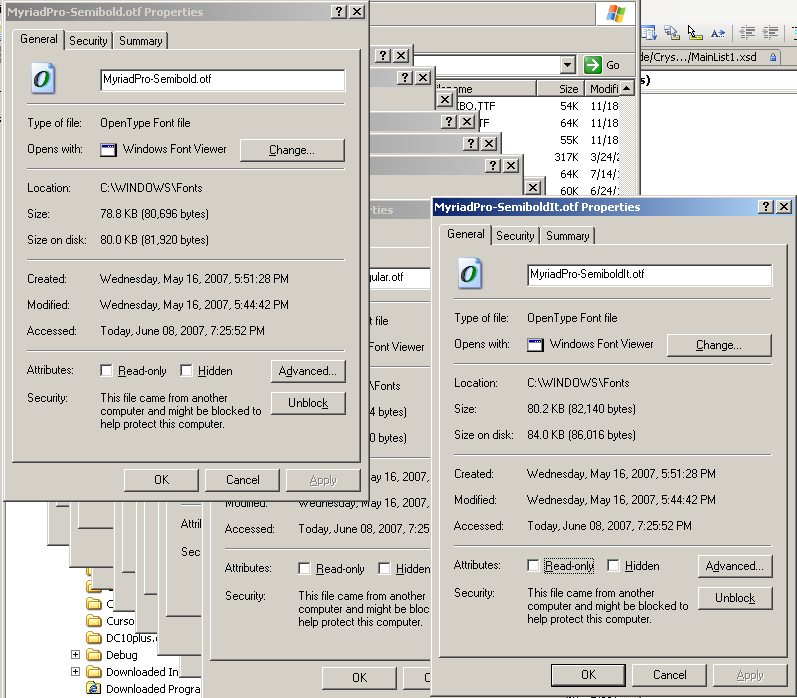This screenshot has width=797, height=698.
Task: Click the file list scroll-up arrow
Action: coord(627,89)
